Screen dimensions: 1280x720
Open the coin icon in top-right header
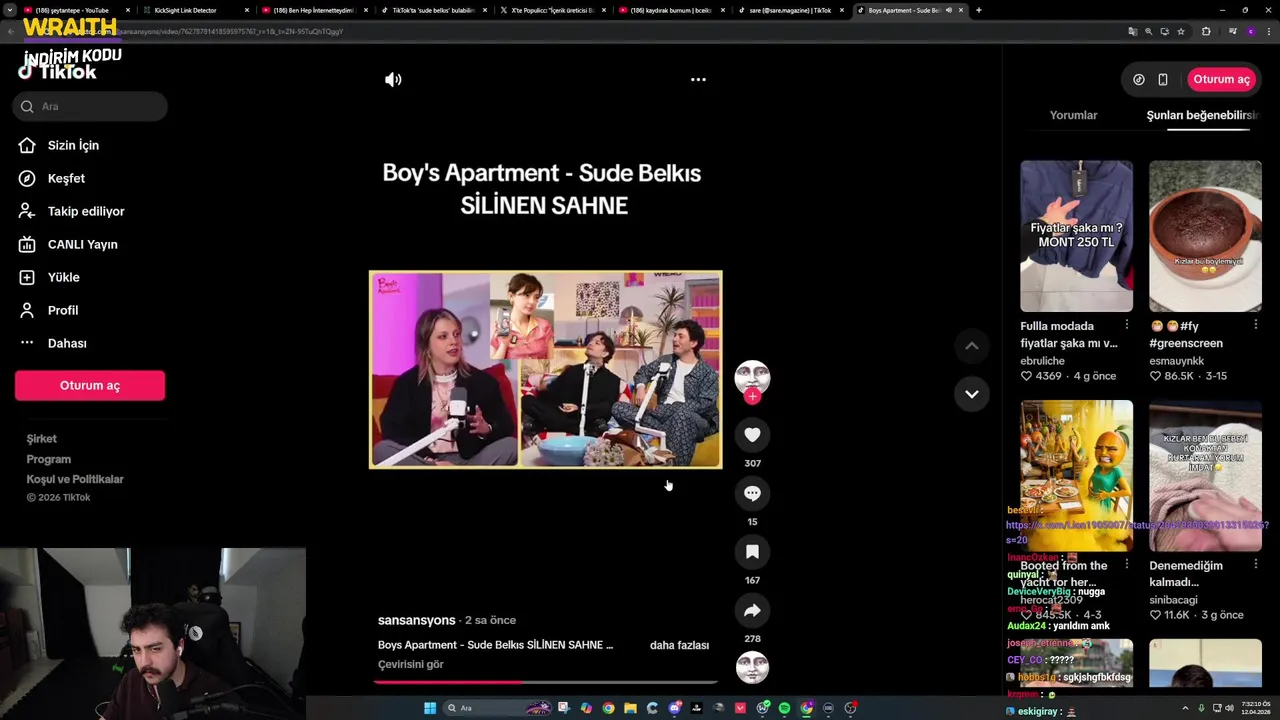coord(1139,79)
